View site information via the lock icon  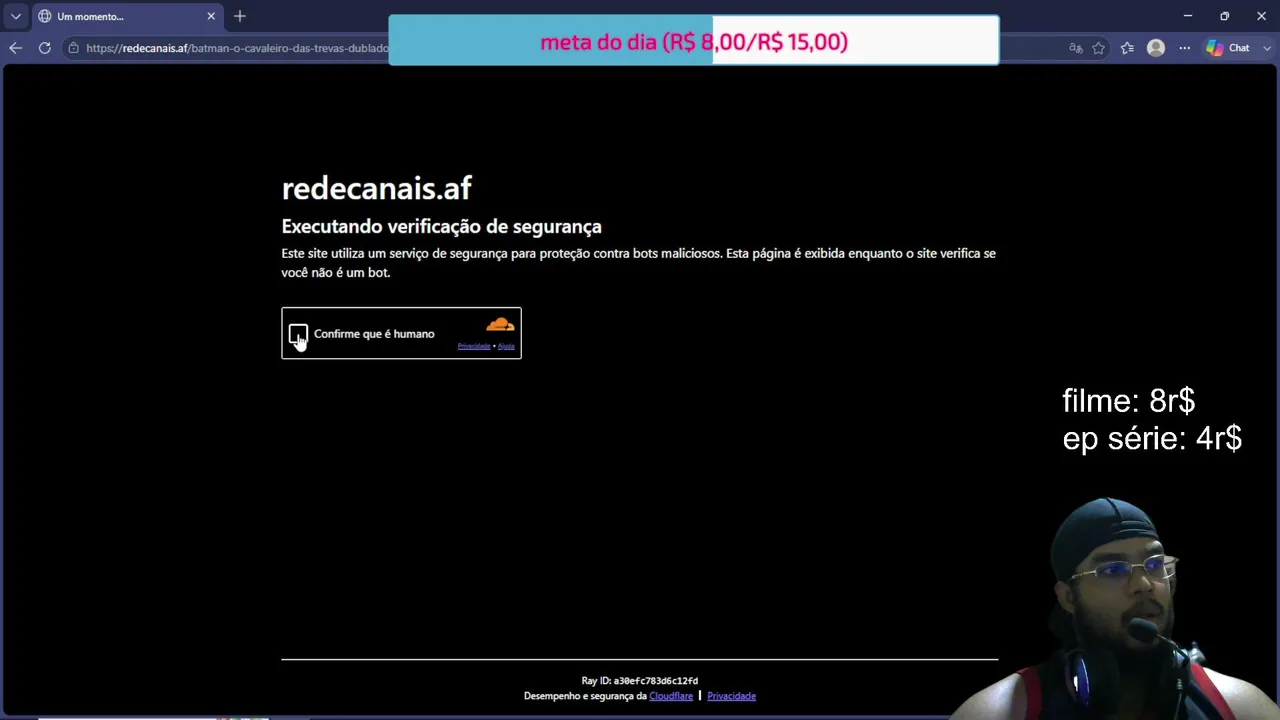(73, 48)
